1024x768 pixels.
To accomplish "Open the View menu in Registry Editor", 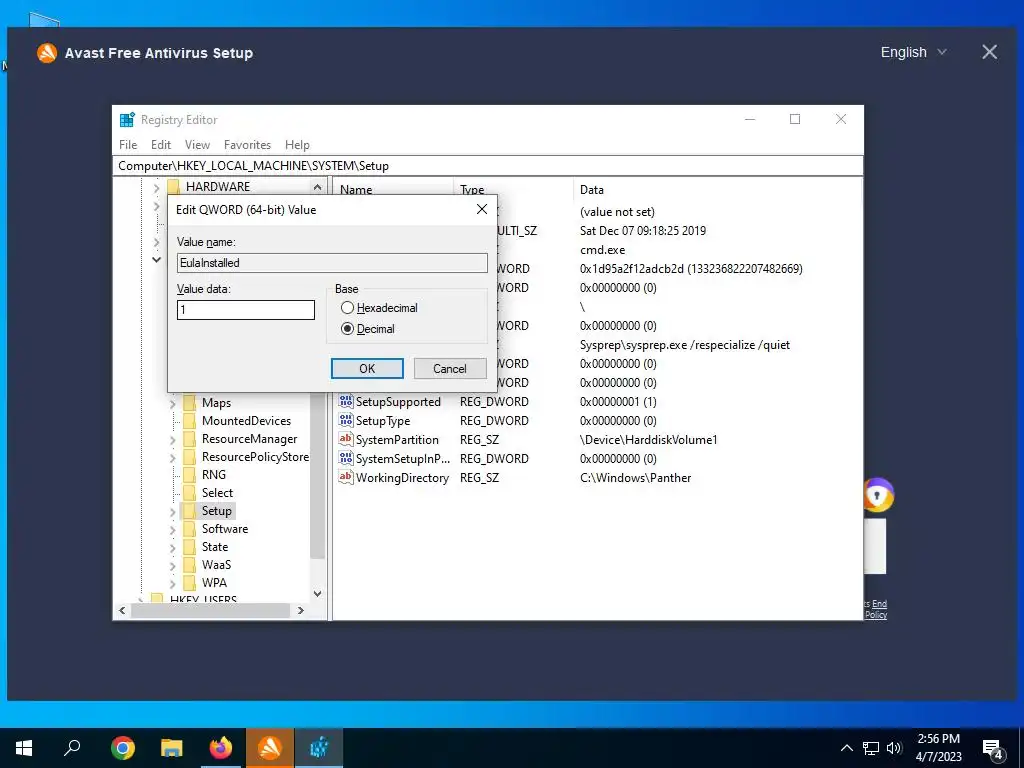I will [197, 144].
